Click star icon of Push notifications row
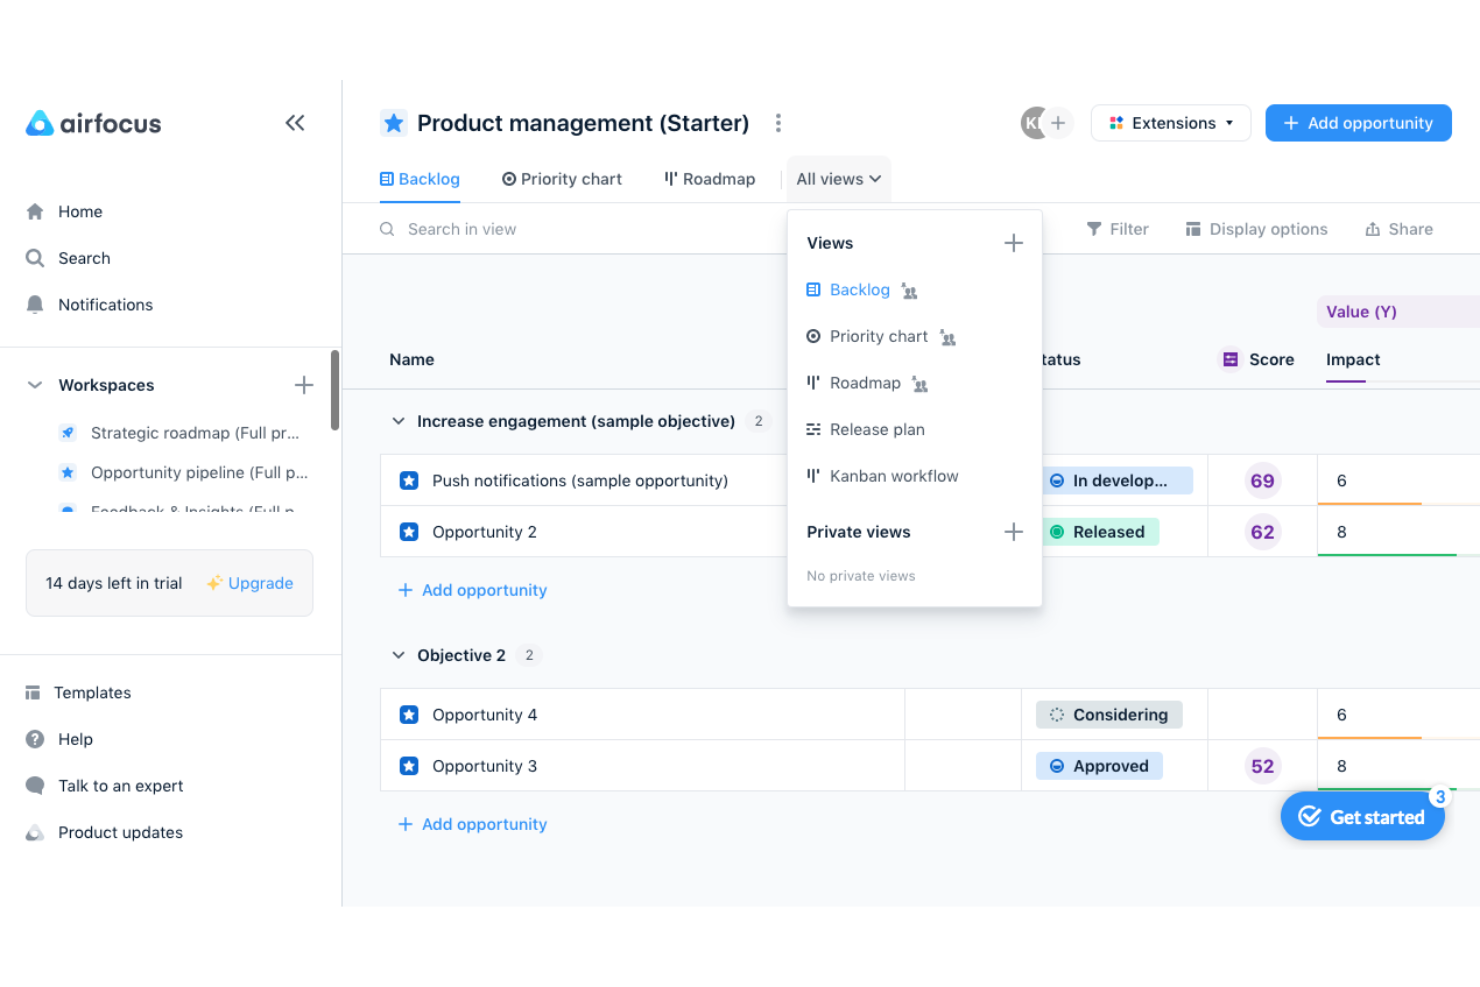Viewport: 1480px width, 987px height. tap(409, 481)
